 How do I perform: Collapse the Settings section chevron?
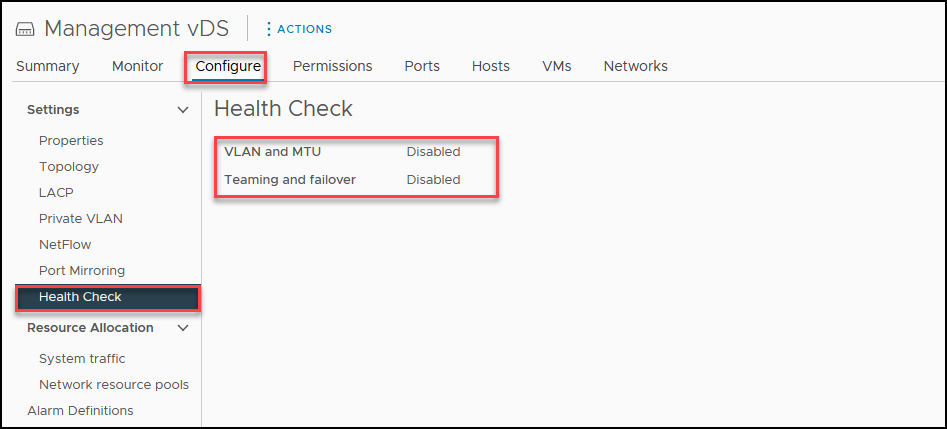(182, 110)
